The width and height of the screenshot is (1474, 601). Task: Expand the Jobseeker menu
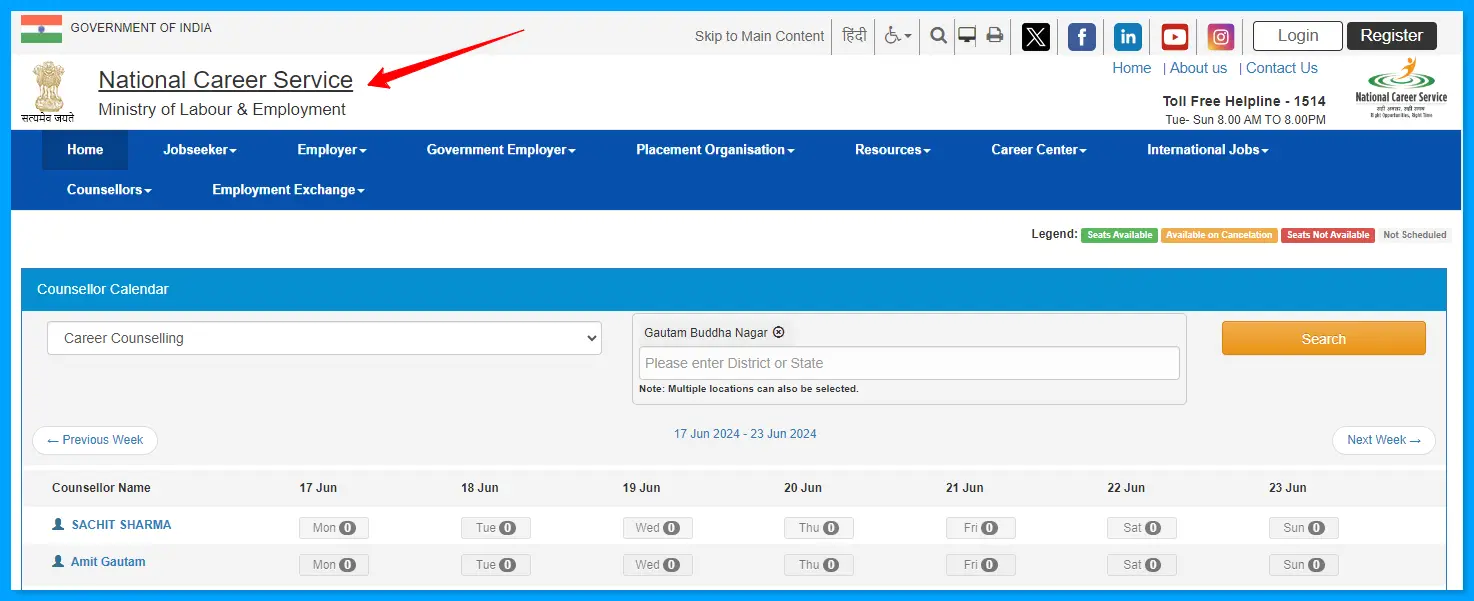click(199, 150)
